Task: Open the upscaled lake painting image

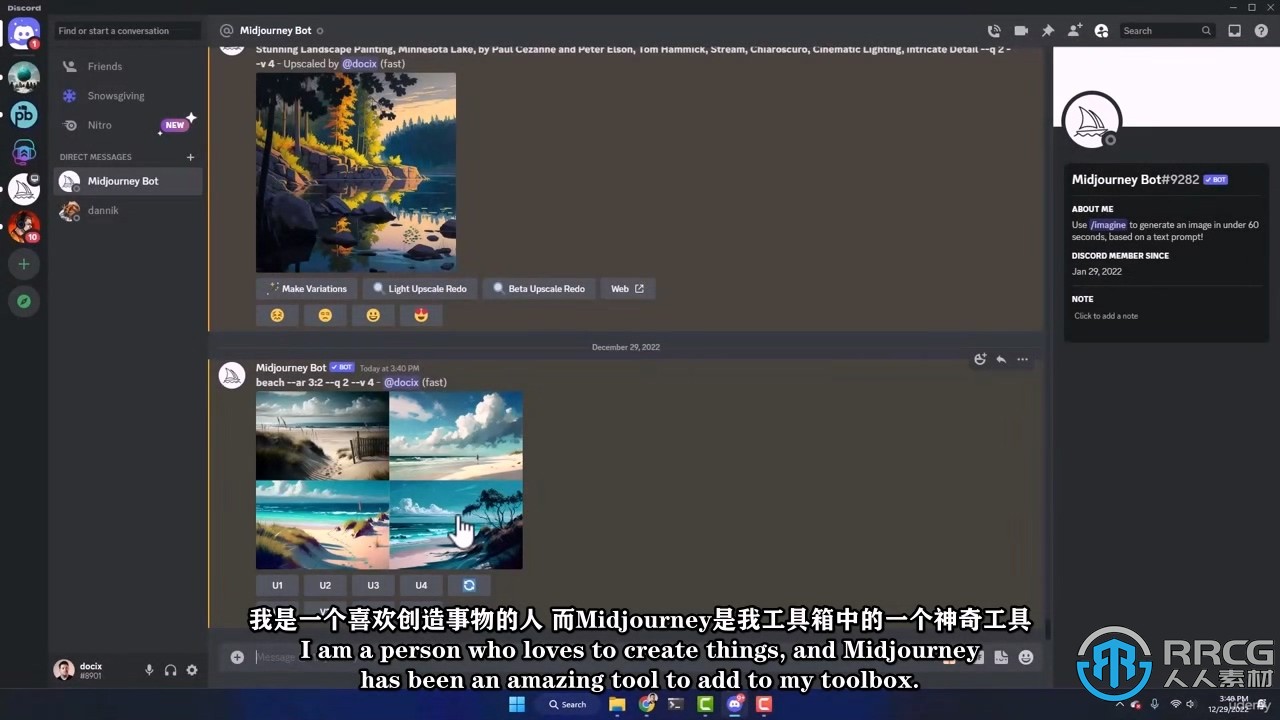Action: click(356, 172)
